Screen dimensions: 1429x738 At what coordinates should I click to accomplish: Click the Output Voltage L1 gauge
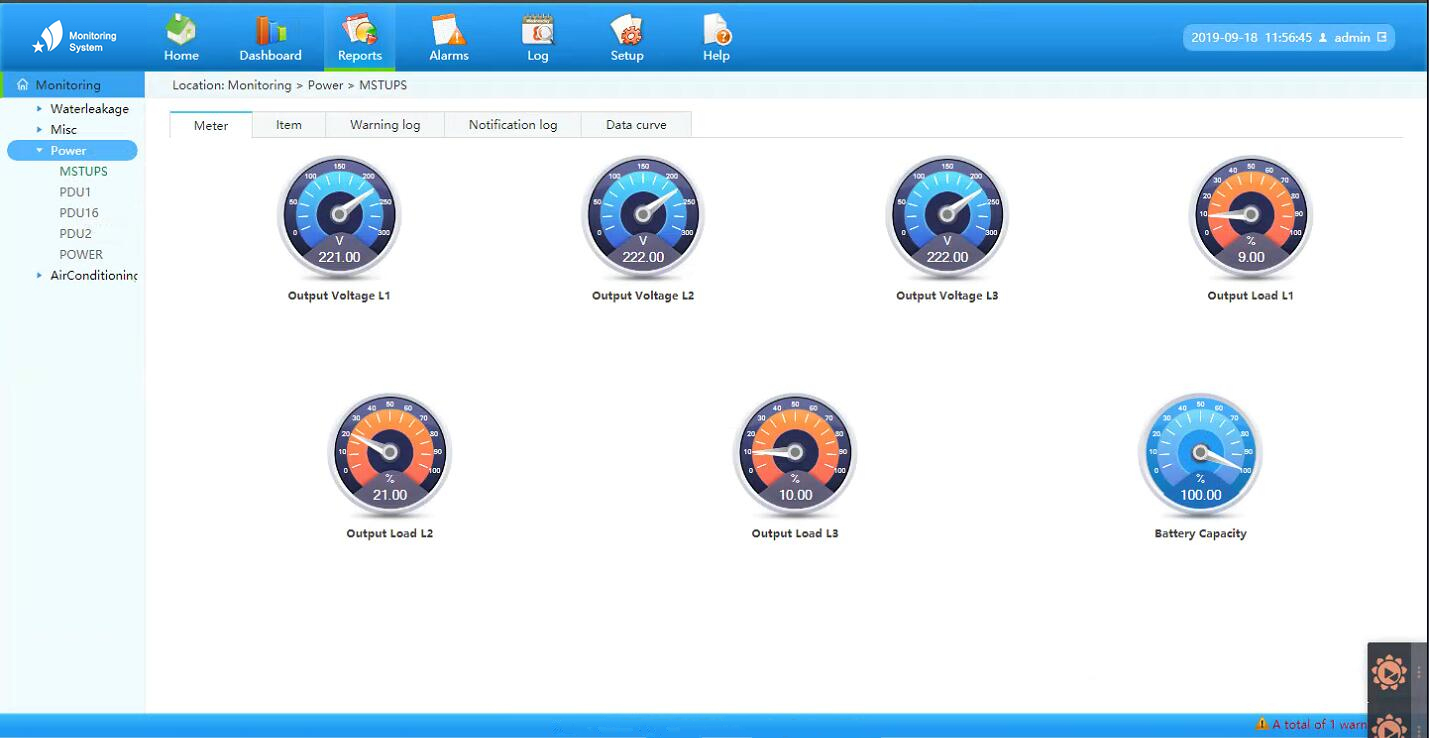(x=339, y=217)
